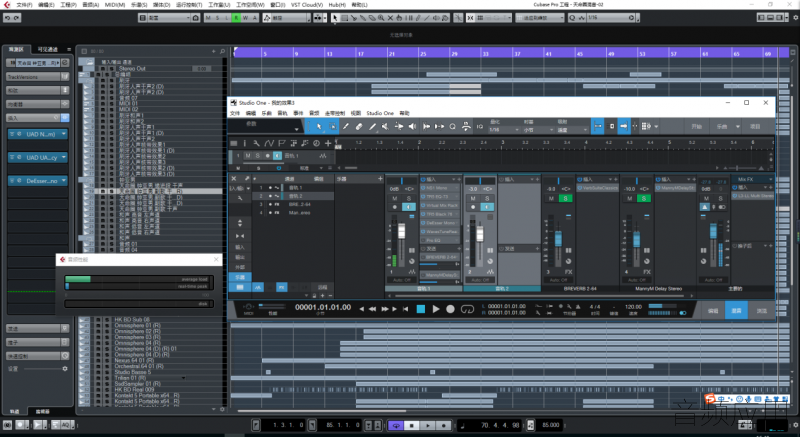The image size is (800, 437).
Task: Disable solo on BREVERB 2-64 channel
Action: pyautogui.click(x=565, y=198)
